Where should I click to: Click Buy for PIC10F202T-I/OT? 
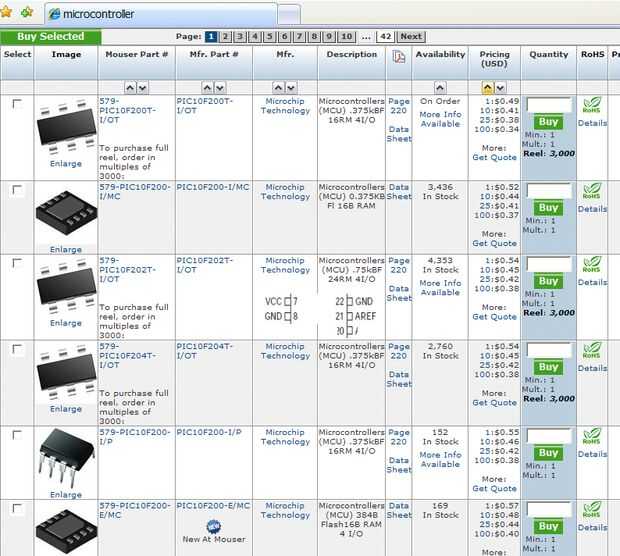tap(548, 281)
